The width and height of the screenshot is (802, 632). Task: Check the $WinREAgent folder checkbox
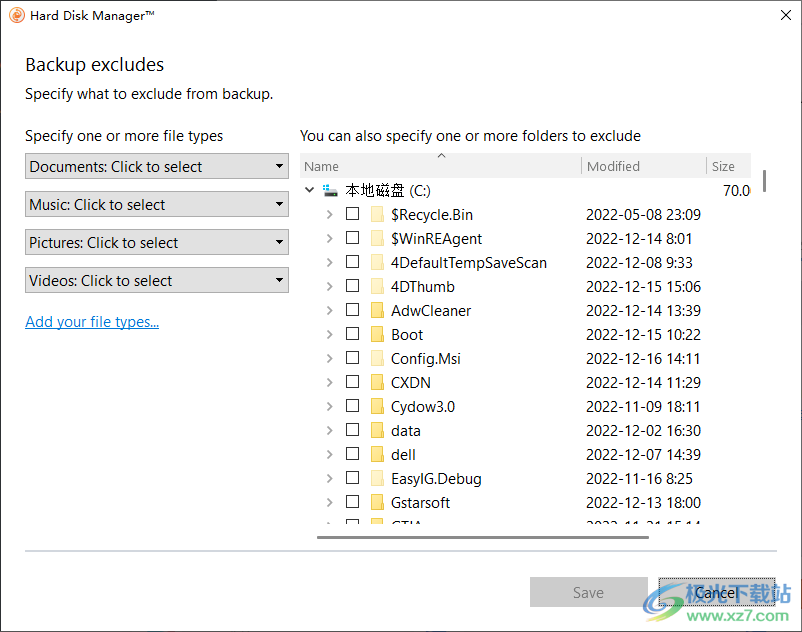pos(352,238)
